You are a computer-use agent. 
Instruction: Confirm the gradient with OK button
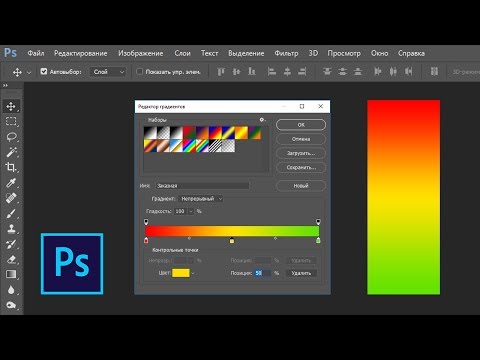point(301,125)
